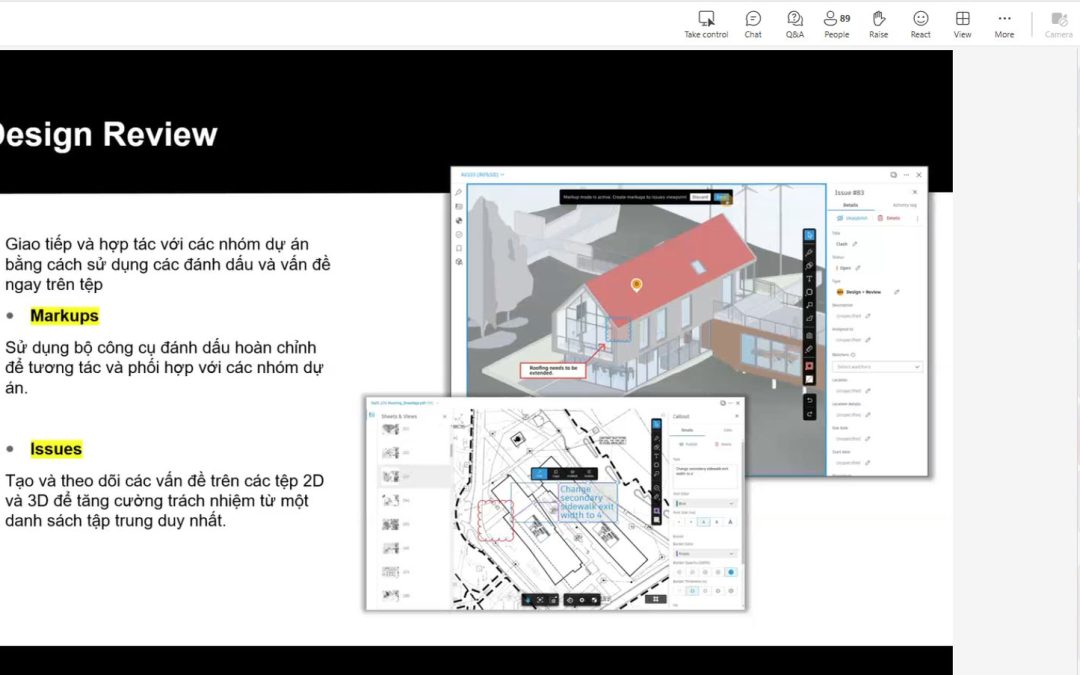
Task: Choose the selected medium text size option
Action: pyautogui.click(x=703, y=522)
